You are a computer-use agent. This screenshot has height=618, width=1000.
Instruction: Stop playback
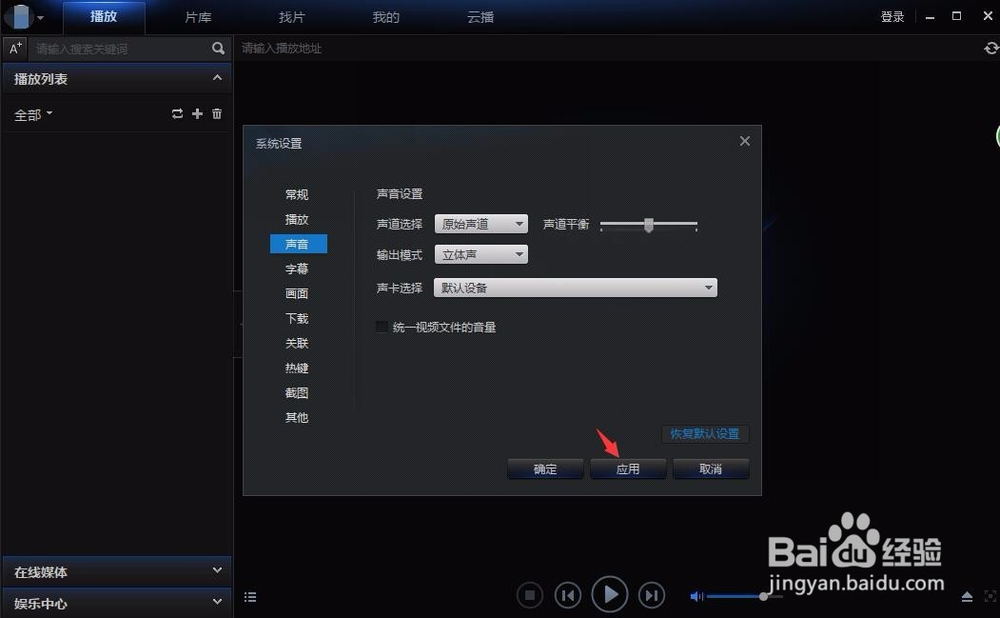point(529,596)
